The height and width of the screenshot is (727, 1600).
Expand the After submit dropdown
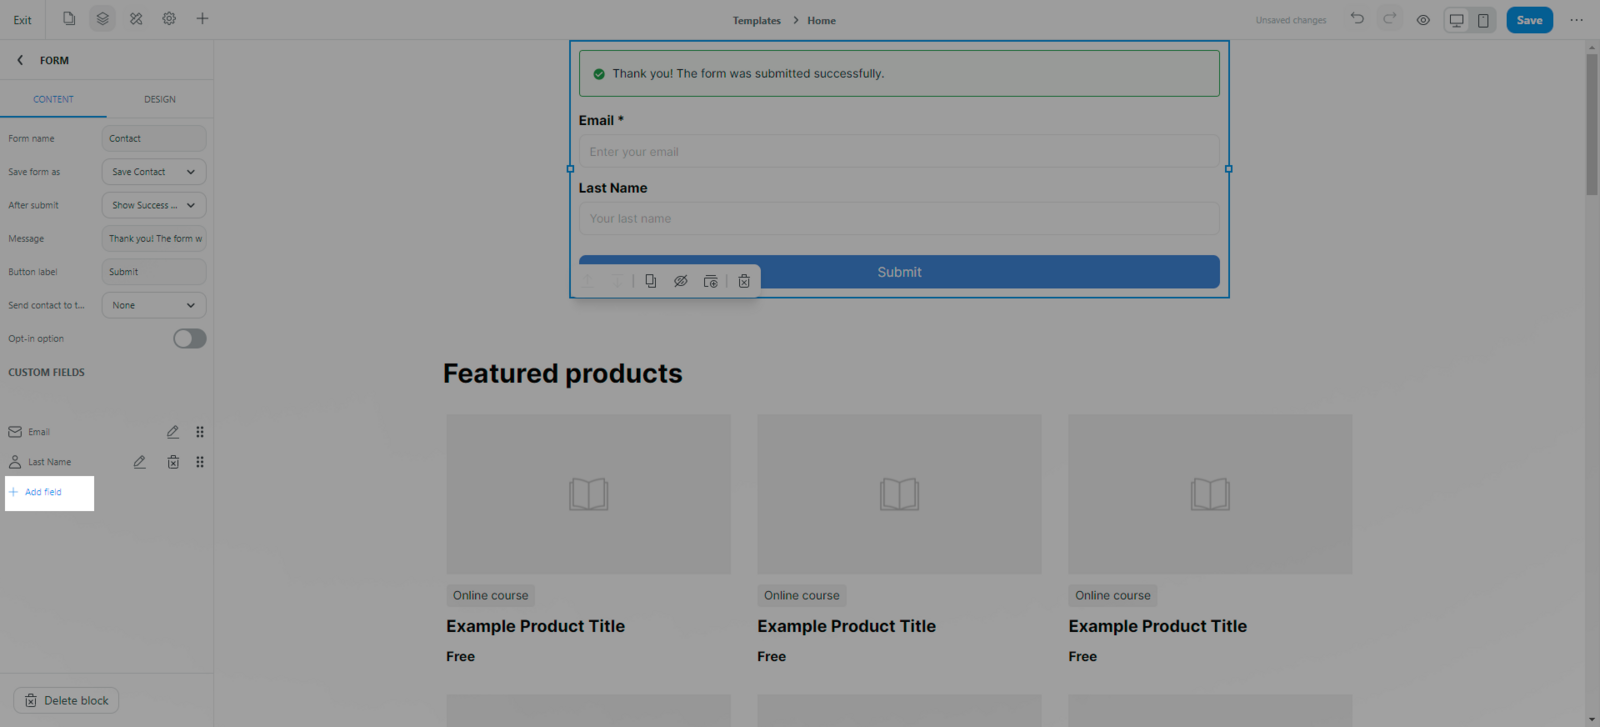pyautogui.click(x=154, y=205)
